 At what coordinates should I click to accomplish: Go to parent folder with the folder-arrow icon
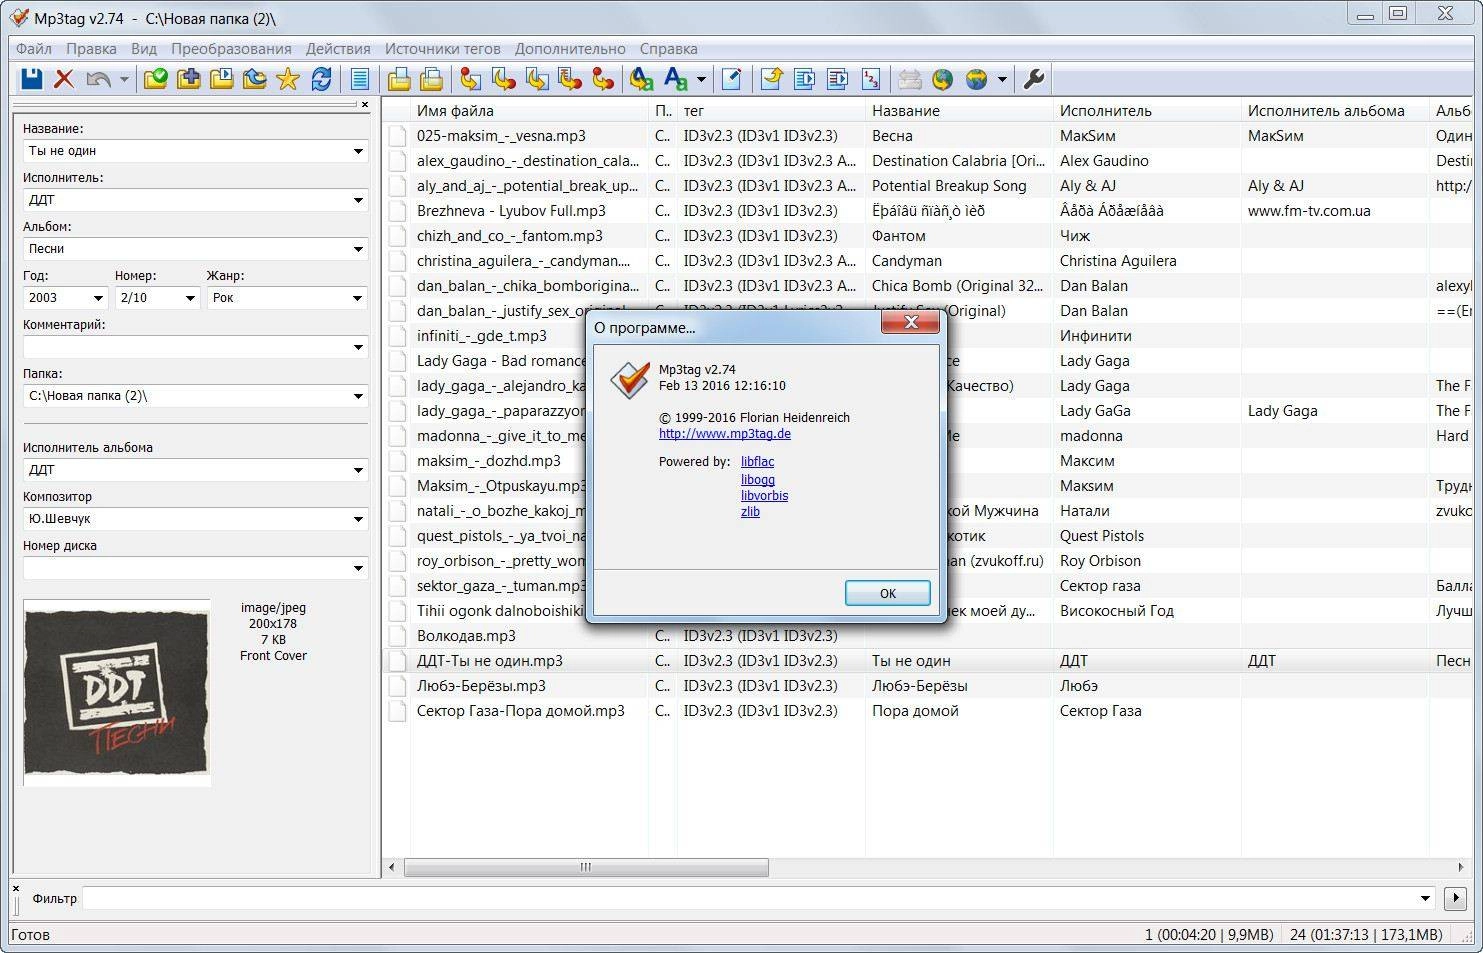click(254, 79)
